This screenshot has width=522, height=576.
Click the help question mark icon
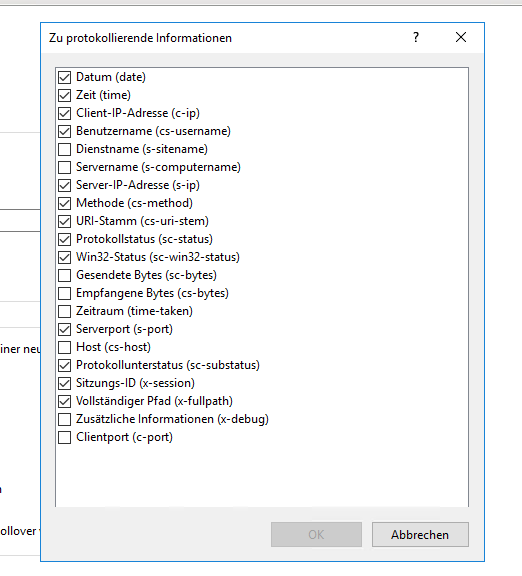pyautogui.click(x=415, y=37)
